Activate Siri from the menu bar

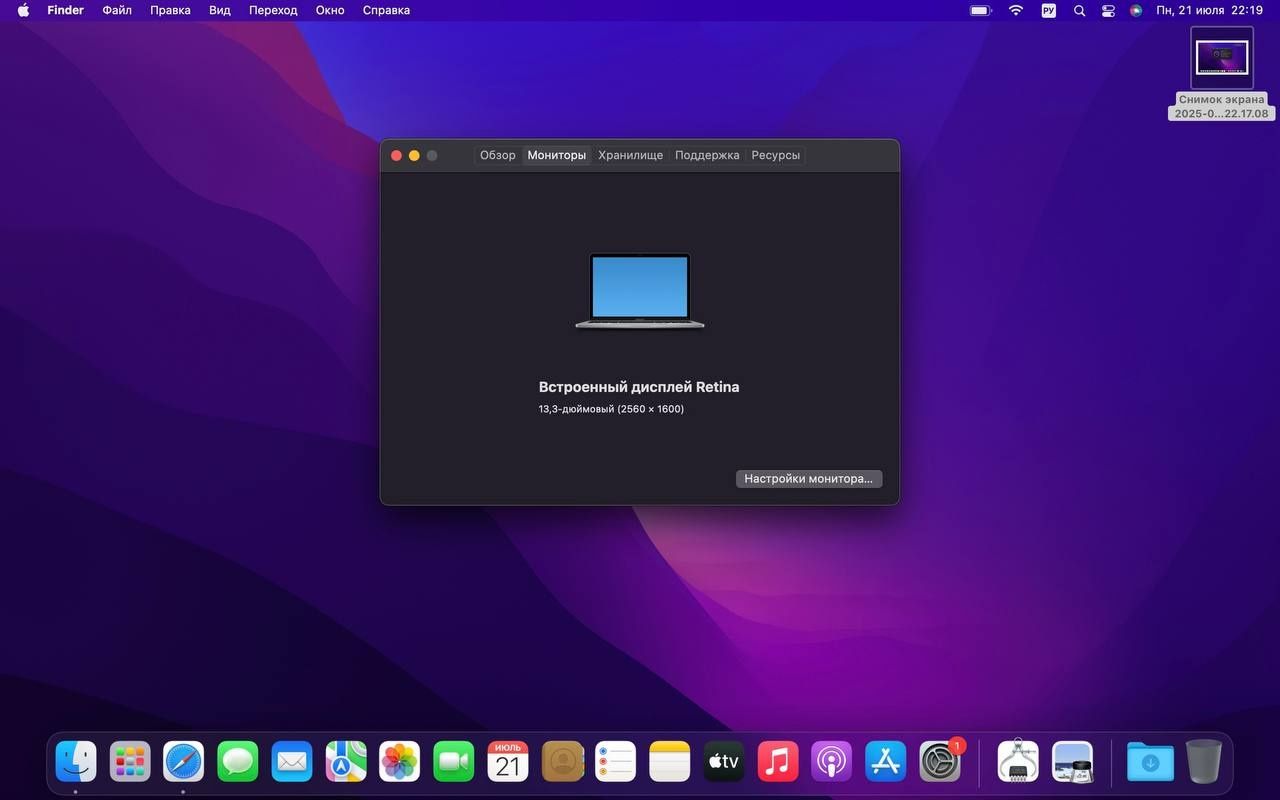click(x=1136, y=10)
